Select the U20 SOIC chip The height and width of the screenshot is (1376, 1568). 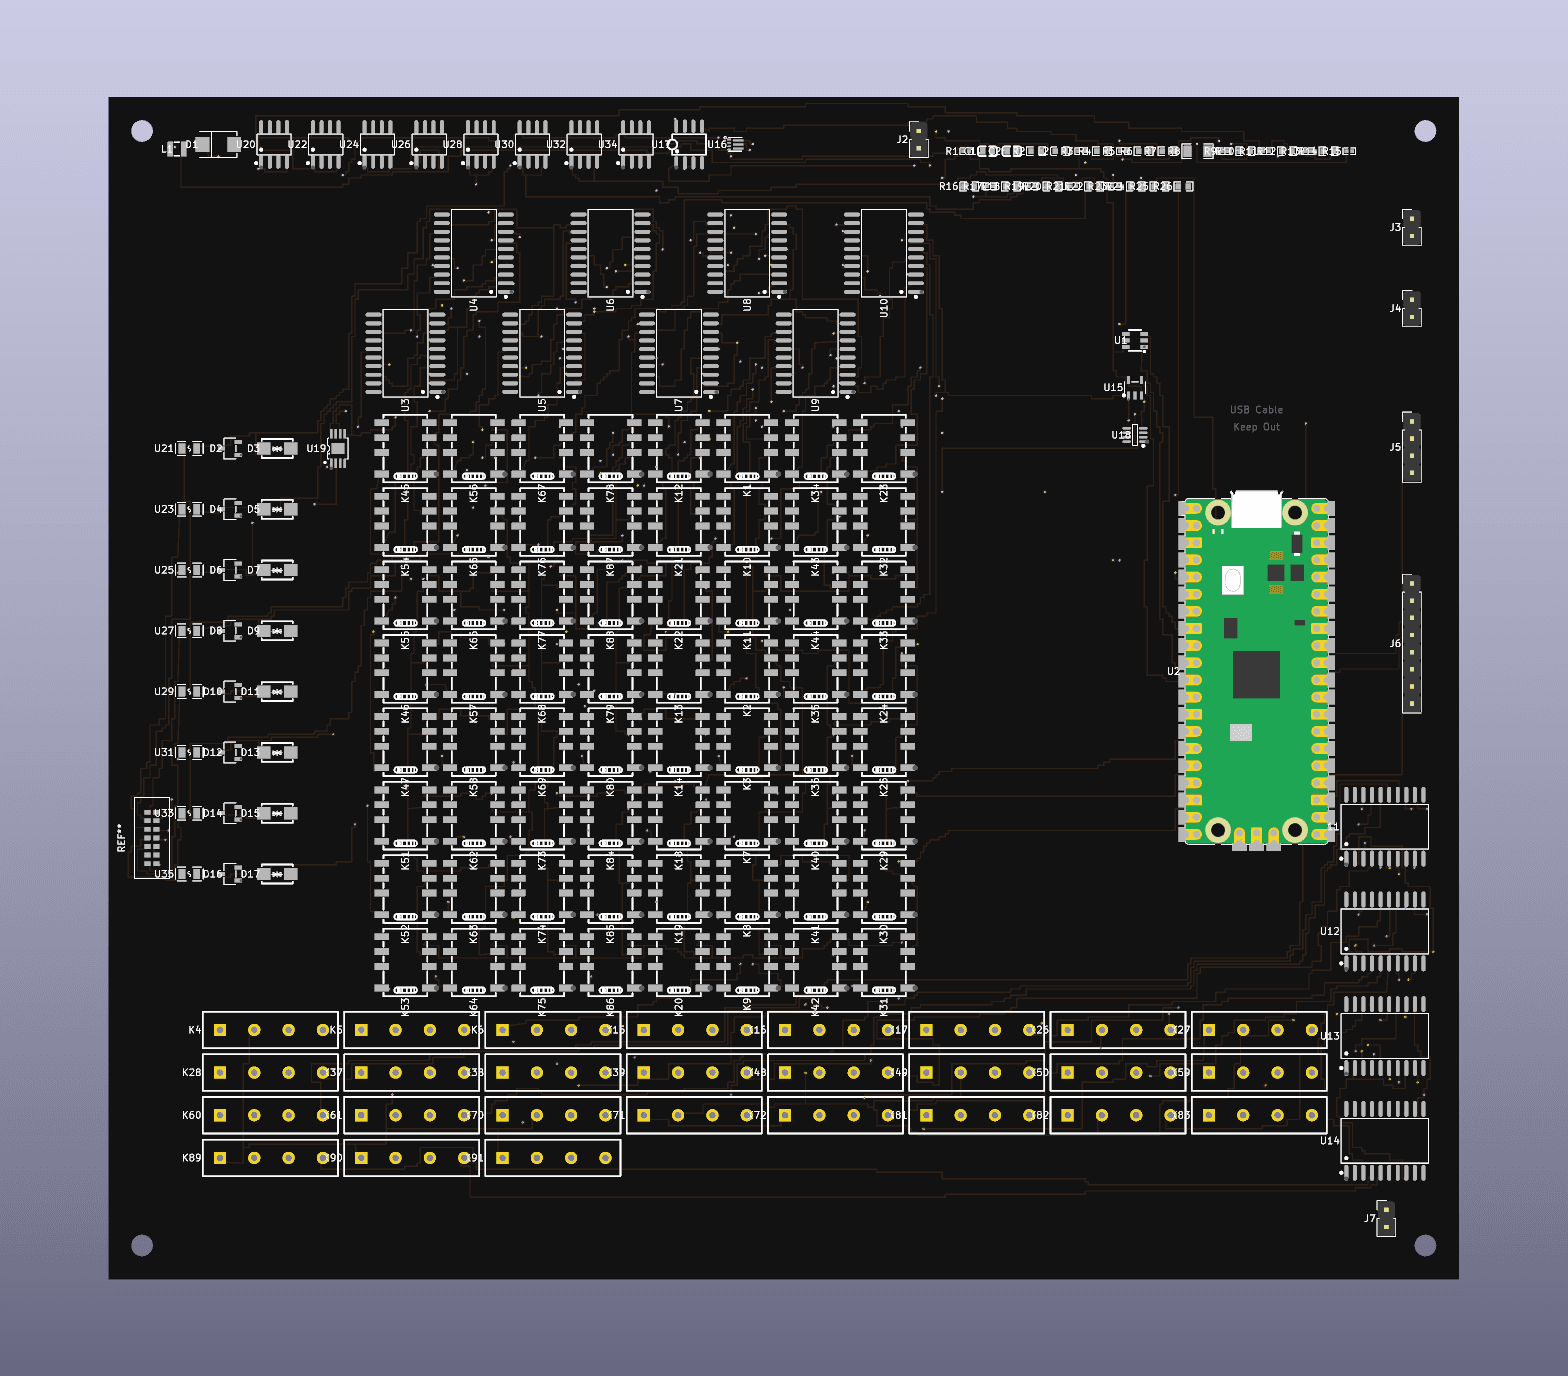pos(274,145)
